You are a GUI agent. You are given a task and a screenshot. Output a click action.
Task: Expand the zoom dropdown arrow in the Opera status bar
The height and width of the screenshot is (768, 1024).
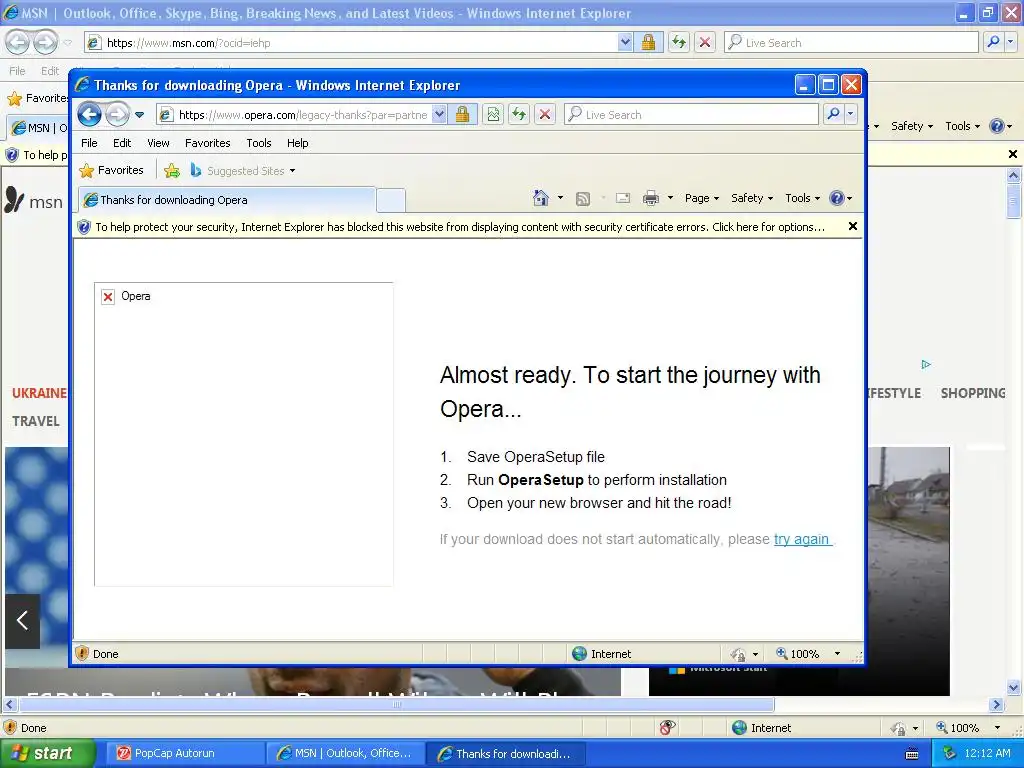(837, 654)
